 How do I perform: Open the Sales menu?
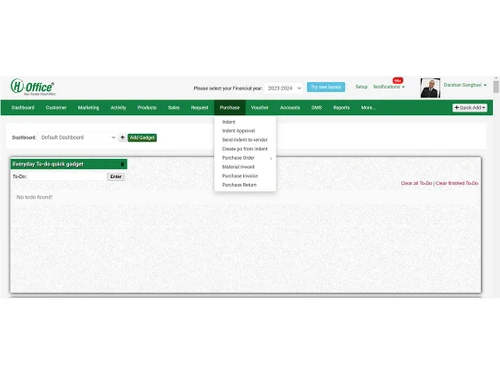(x=174, y=108)
